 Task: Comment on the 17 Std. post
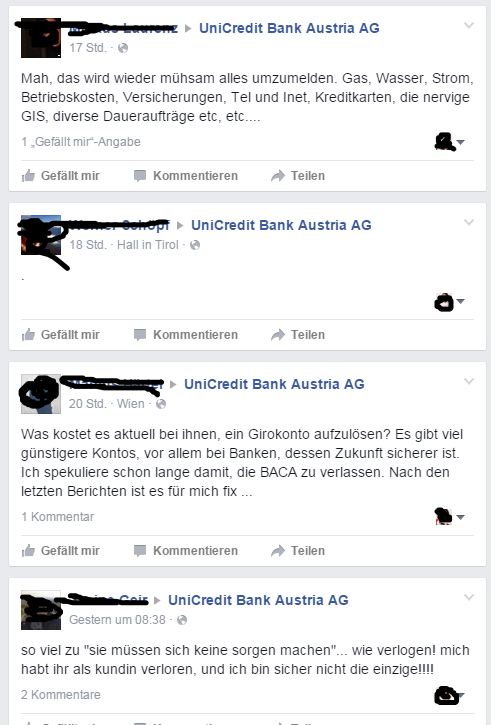coord(185,176)
